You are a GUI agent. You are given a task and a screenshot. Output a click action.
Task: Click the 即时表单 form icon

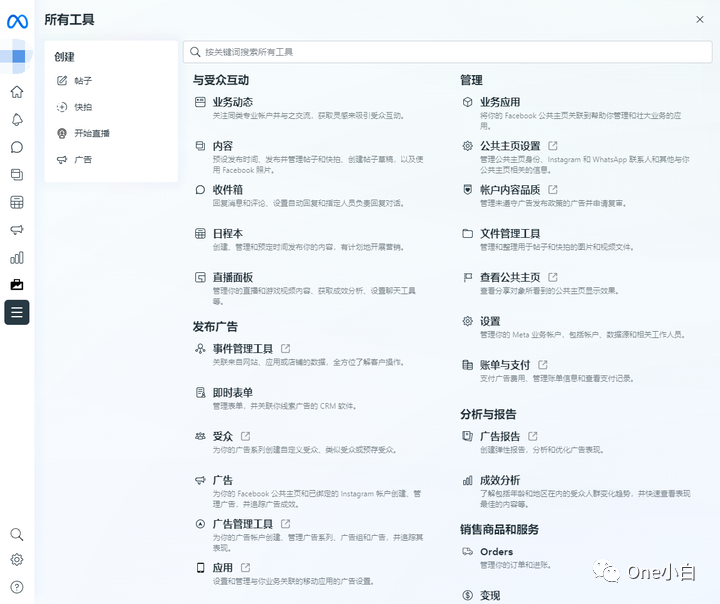(x=200, y=393)
